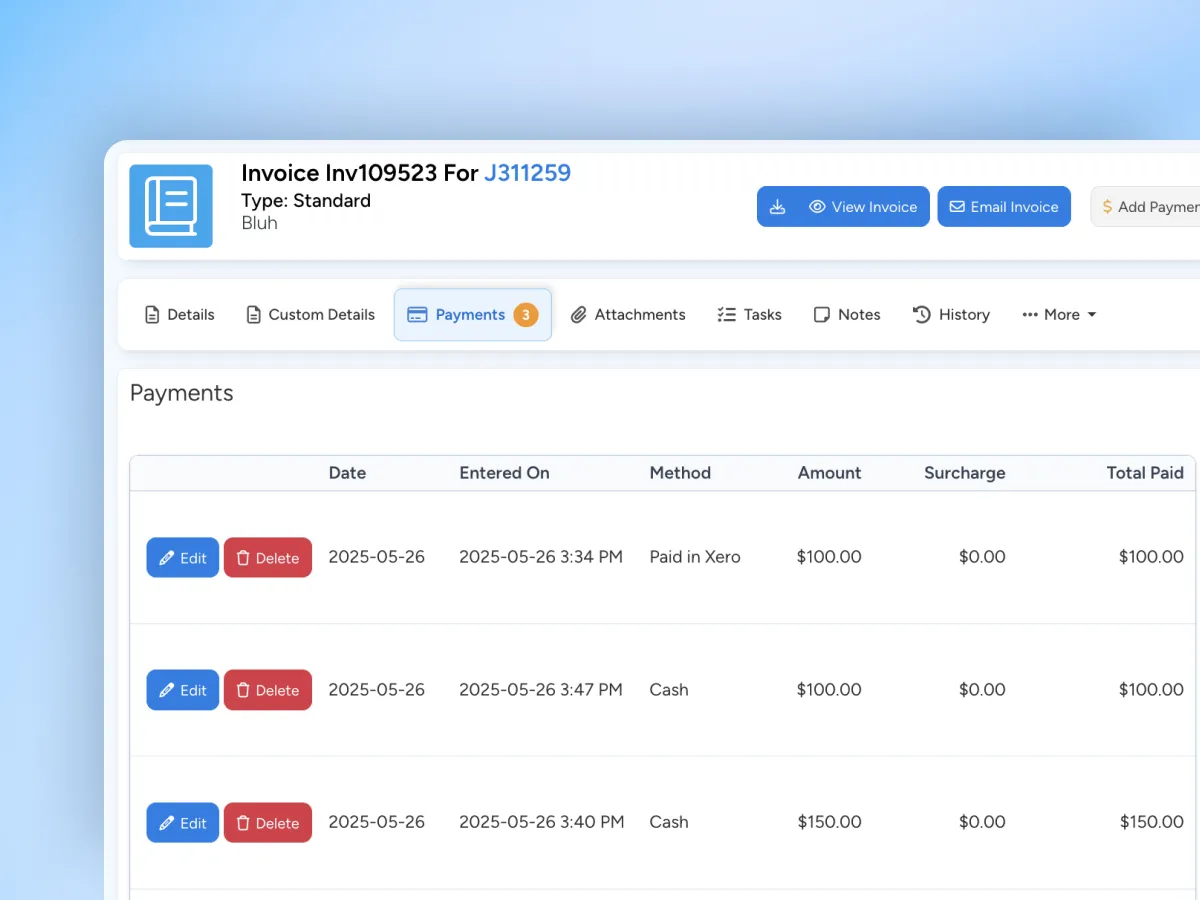Click the three-dots More icon
1200x900 pixels.
[x=1030, y=315]
